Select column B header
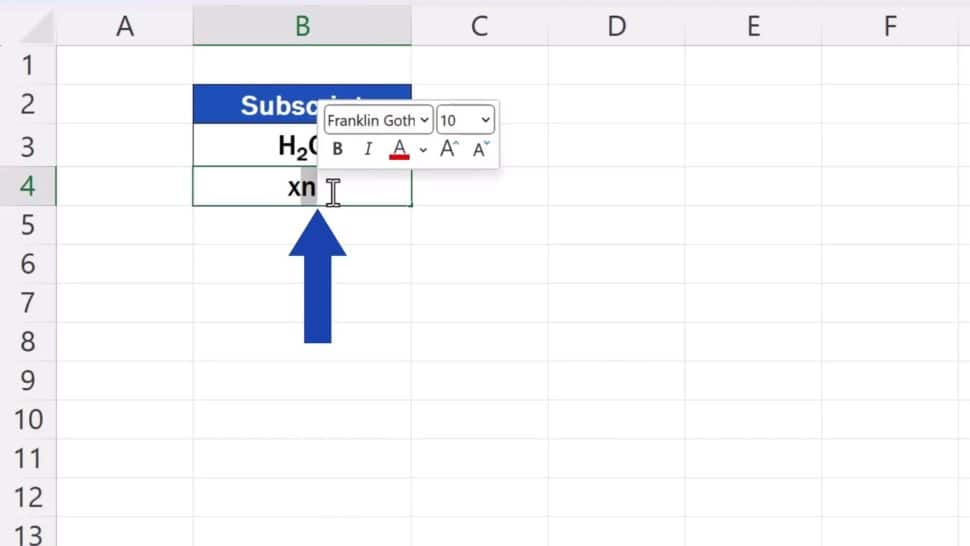Screen dimensions: 970x546 (302, 26)
